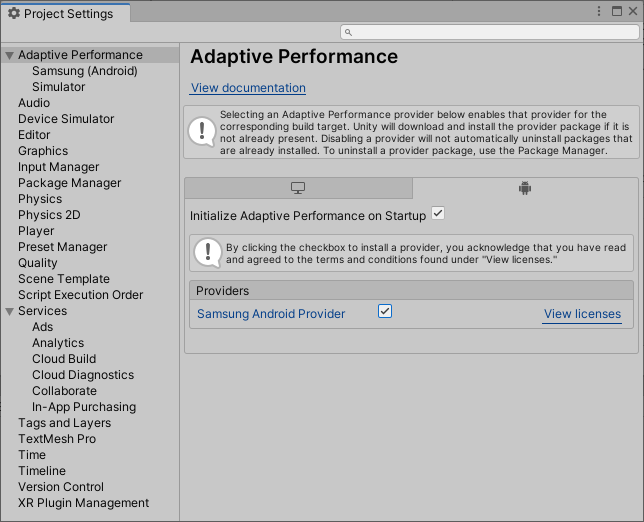Select the Android platform tab

525,188
